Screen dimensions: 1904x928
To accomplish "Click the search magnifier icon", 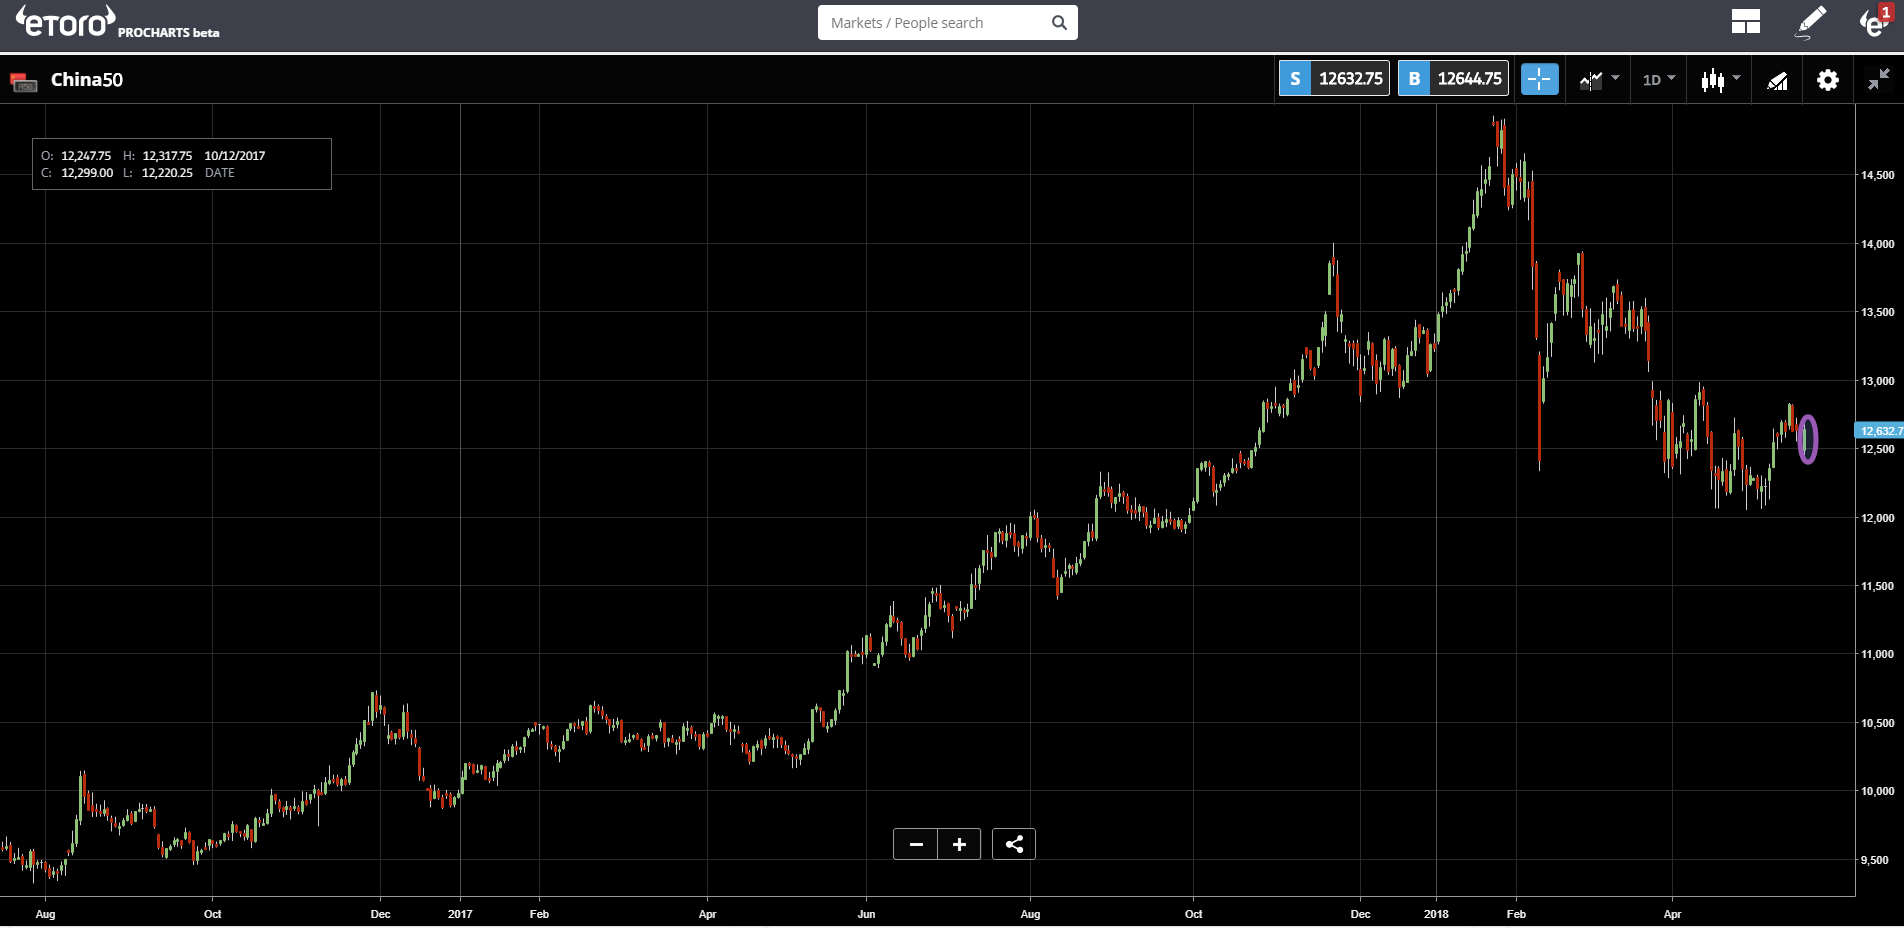I will click(x=1059, y=23).
